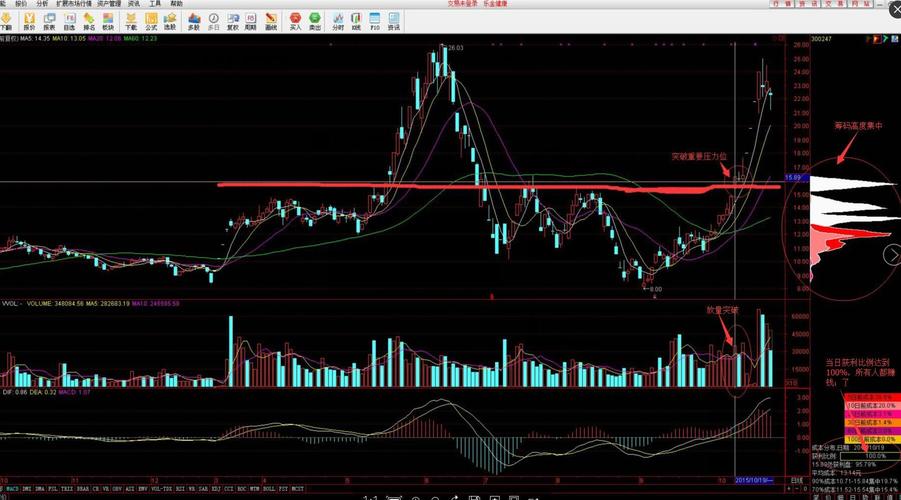Select the MACD indicator tab
Screen dimensions: 901x500
pyautogui.click(x=12, y=489)
